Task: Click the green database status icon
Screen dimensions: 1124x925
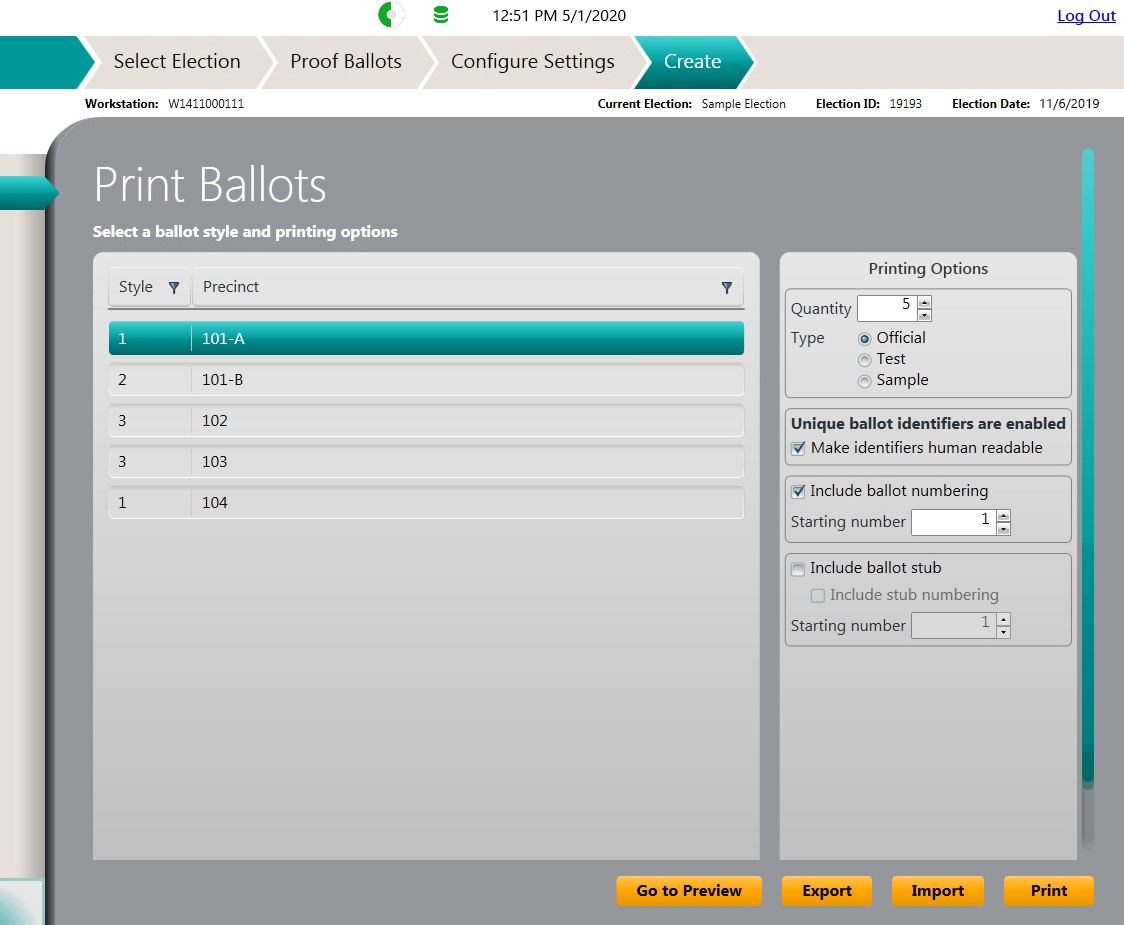Action: pos(440,15)
